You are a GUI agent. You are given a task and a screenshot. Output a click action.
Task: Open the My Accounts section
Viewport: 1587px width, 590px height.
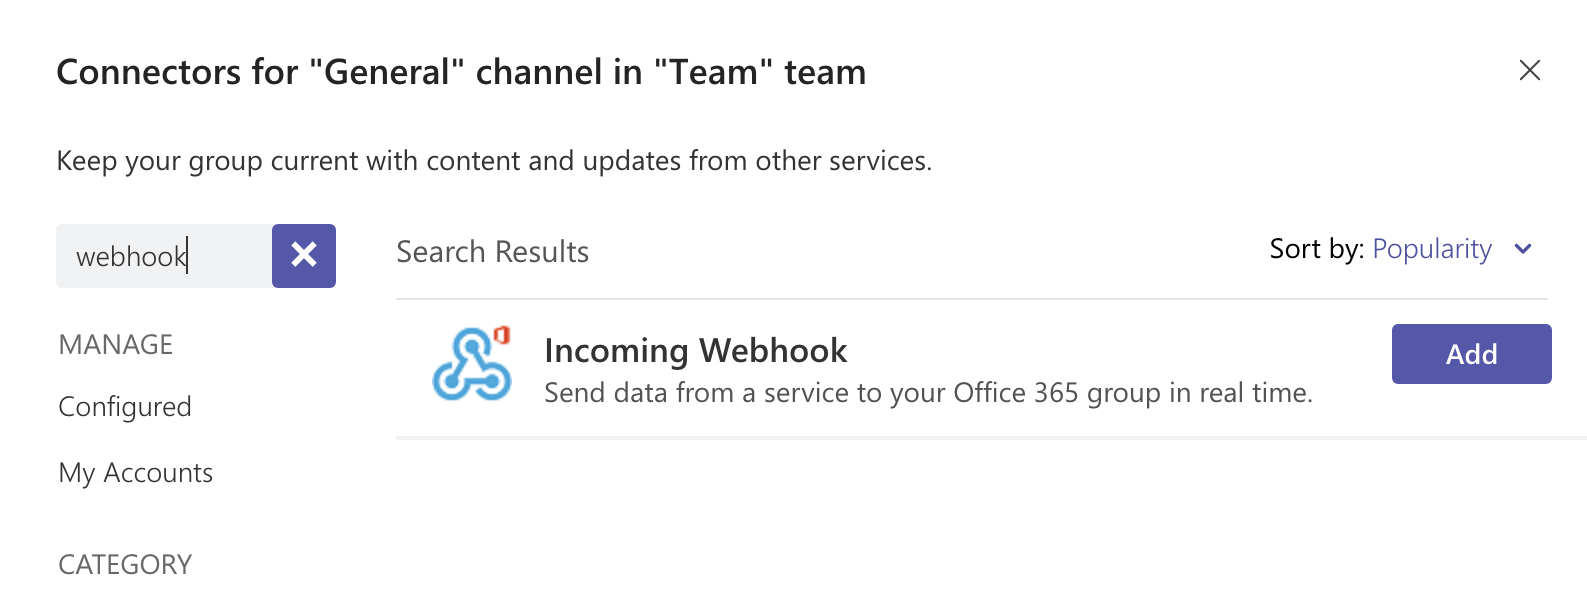(x=136, y=473)
